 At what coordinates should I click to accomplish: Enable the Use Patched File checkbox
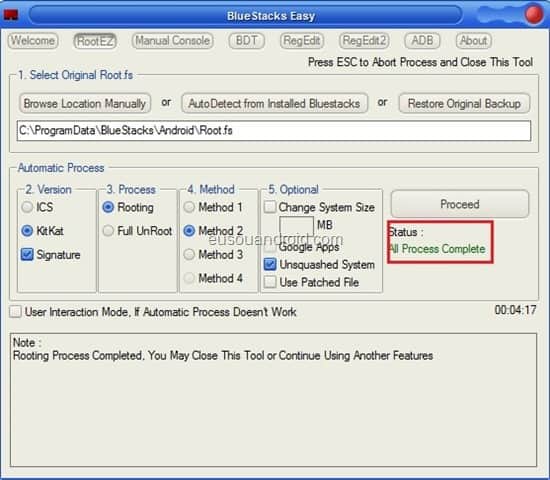(270, 282)
